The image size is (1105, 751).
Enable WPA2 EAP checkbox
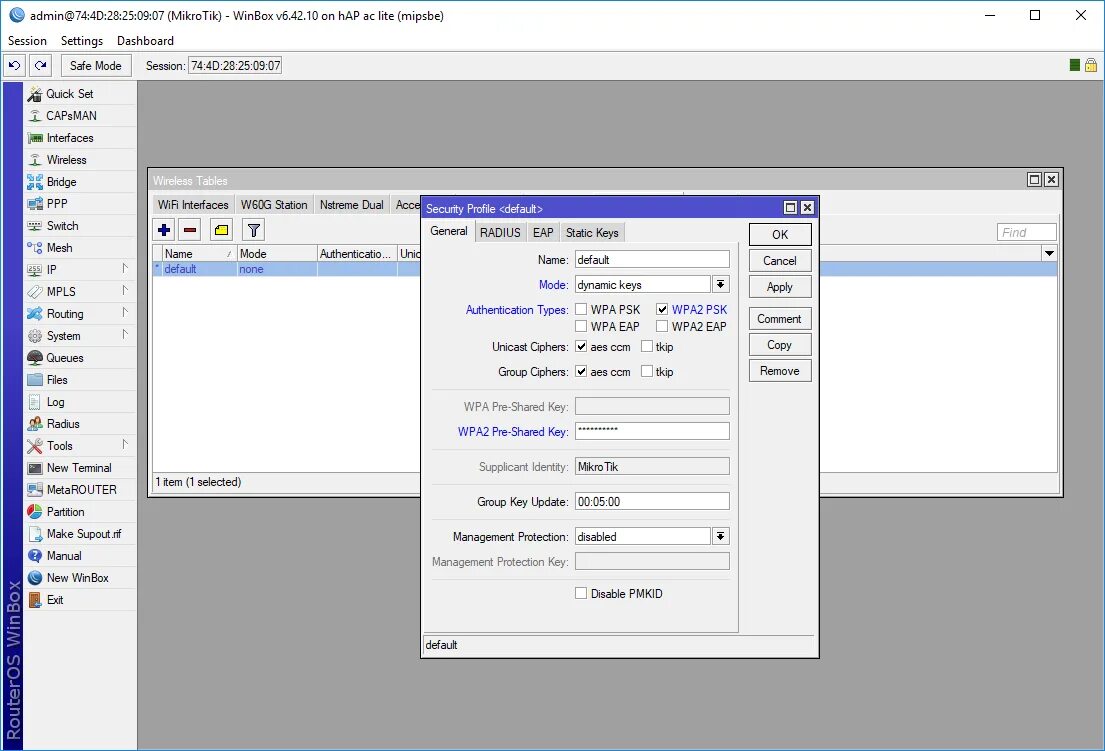point(662,326)
